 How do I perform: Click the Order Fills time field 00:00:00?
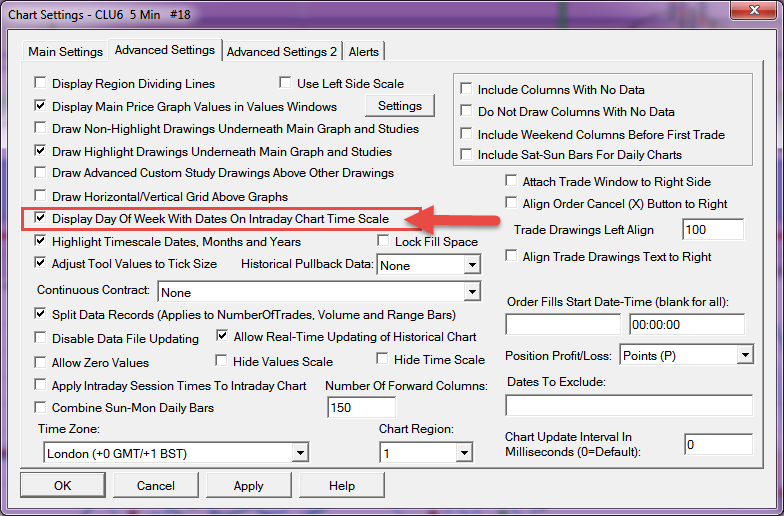687,324
